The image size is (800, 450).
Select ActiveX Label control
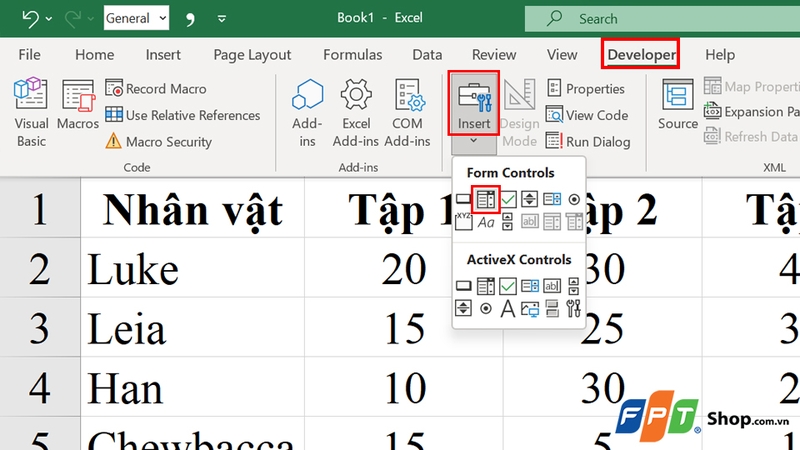coord(508,308)
